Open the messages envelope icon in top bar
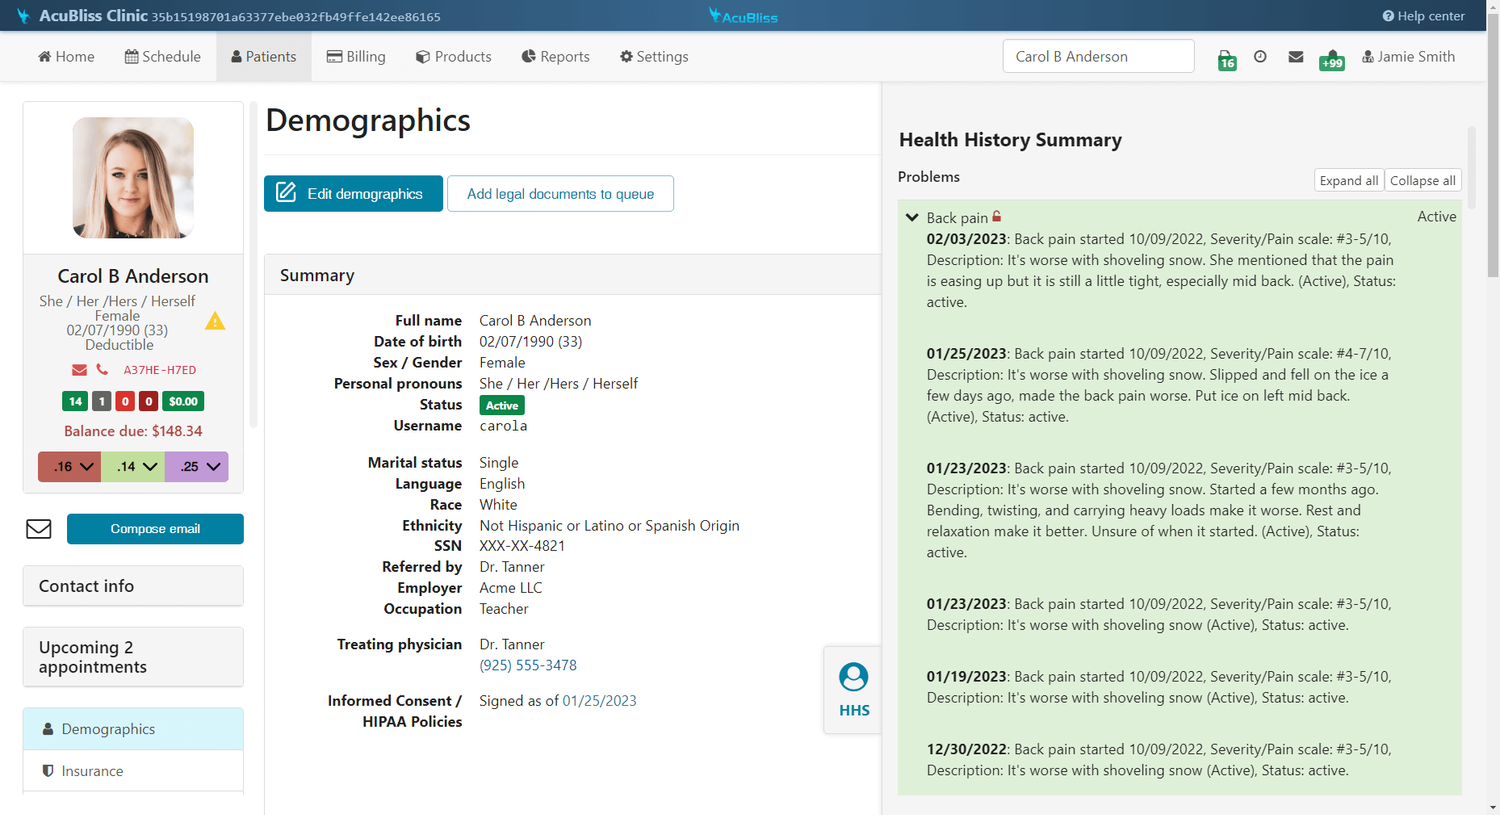 [x=1296, y=57]
